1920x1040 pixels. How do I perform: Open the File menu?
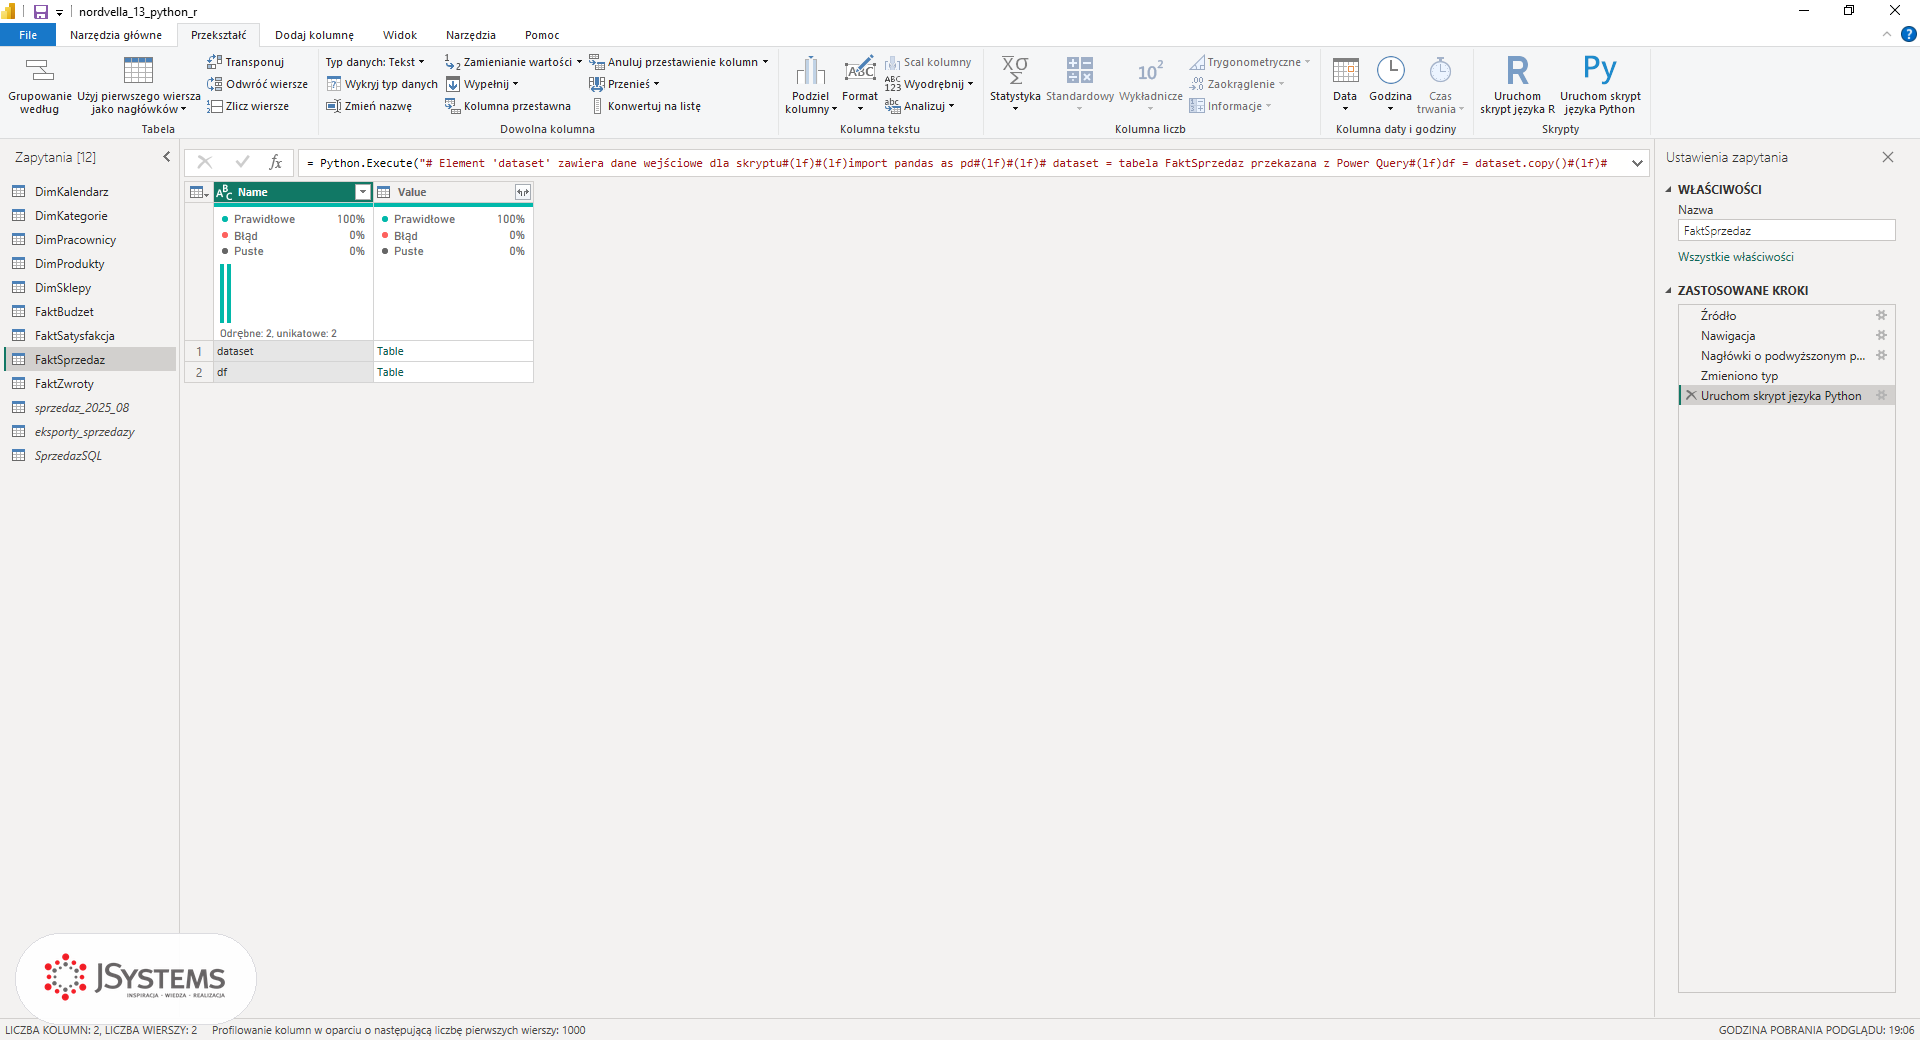click(x=28, y=35)
